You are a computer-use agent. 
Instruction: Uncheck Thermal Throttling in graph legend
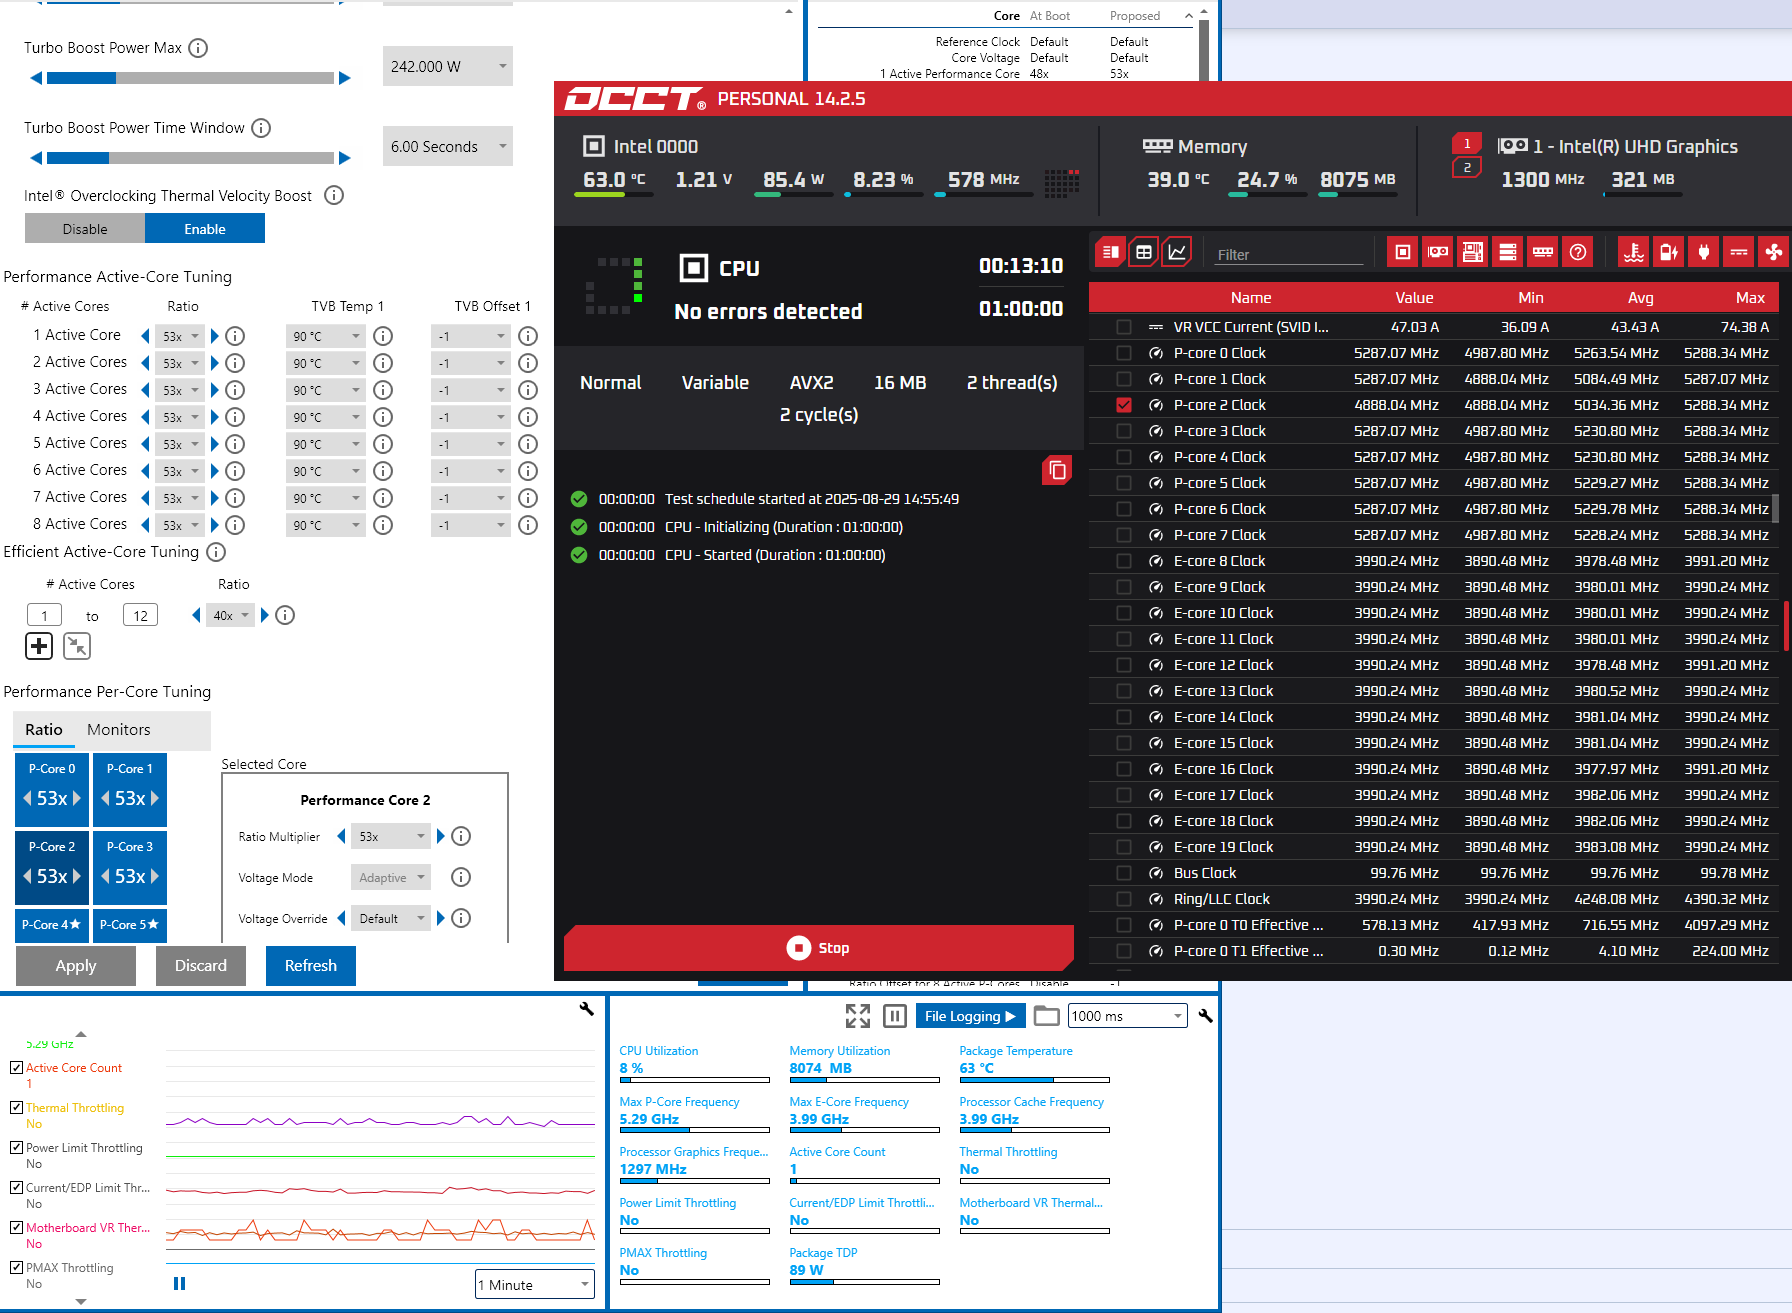click(16, 1108)
